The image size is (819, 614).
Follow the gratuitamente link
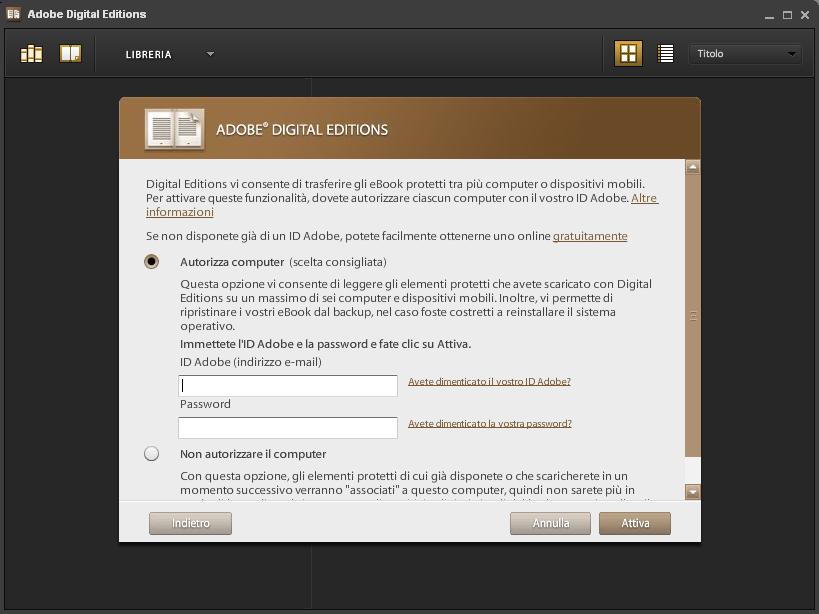point(590,236)
